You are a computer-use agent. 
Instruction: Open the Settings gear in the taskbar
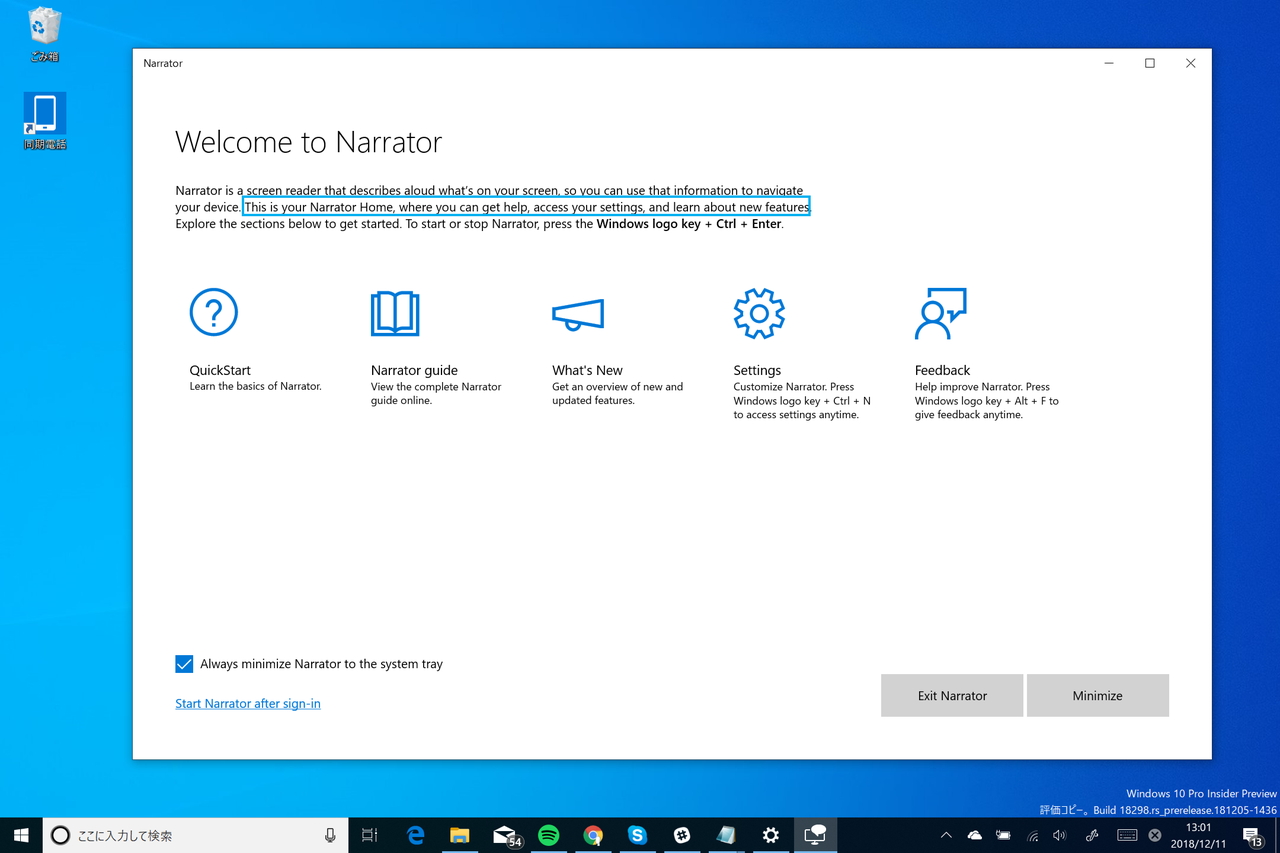(770, 836)
